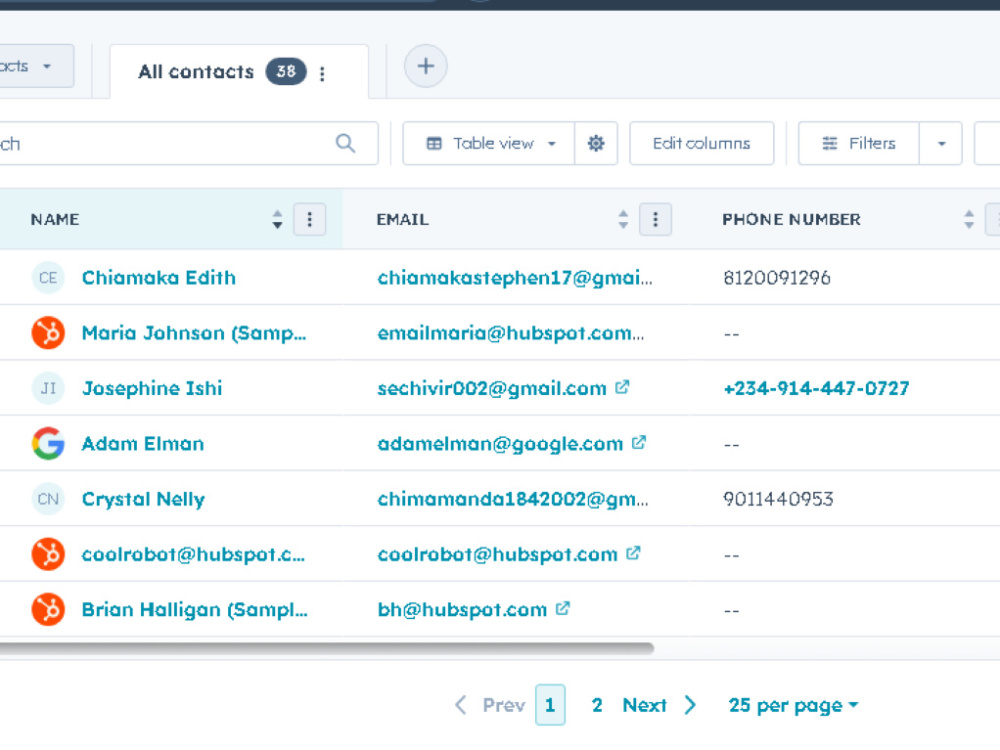
Task: Open Chiamaka Edith's contact record
Action: [159, 278]
